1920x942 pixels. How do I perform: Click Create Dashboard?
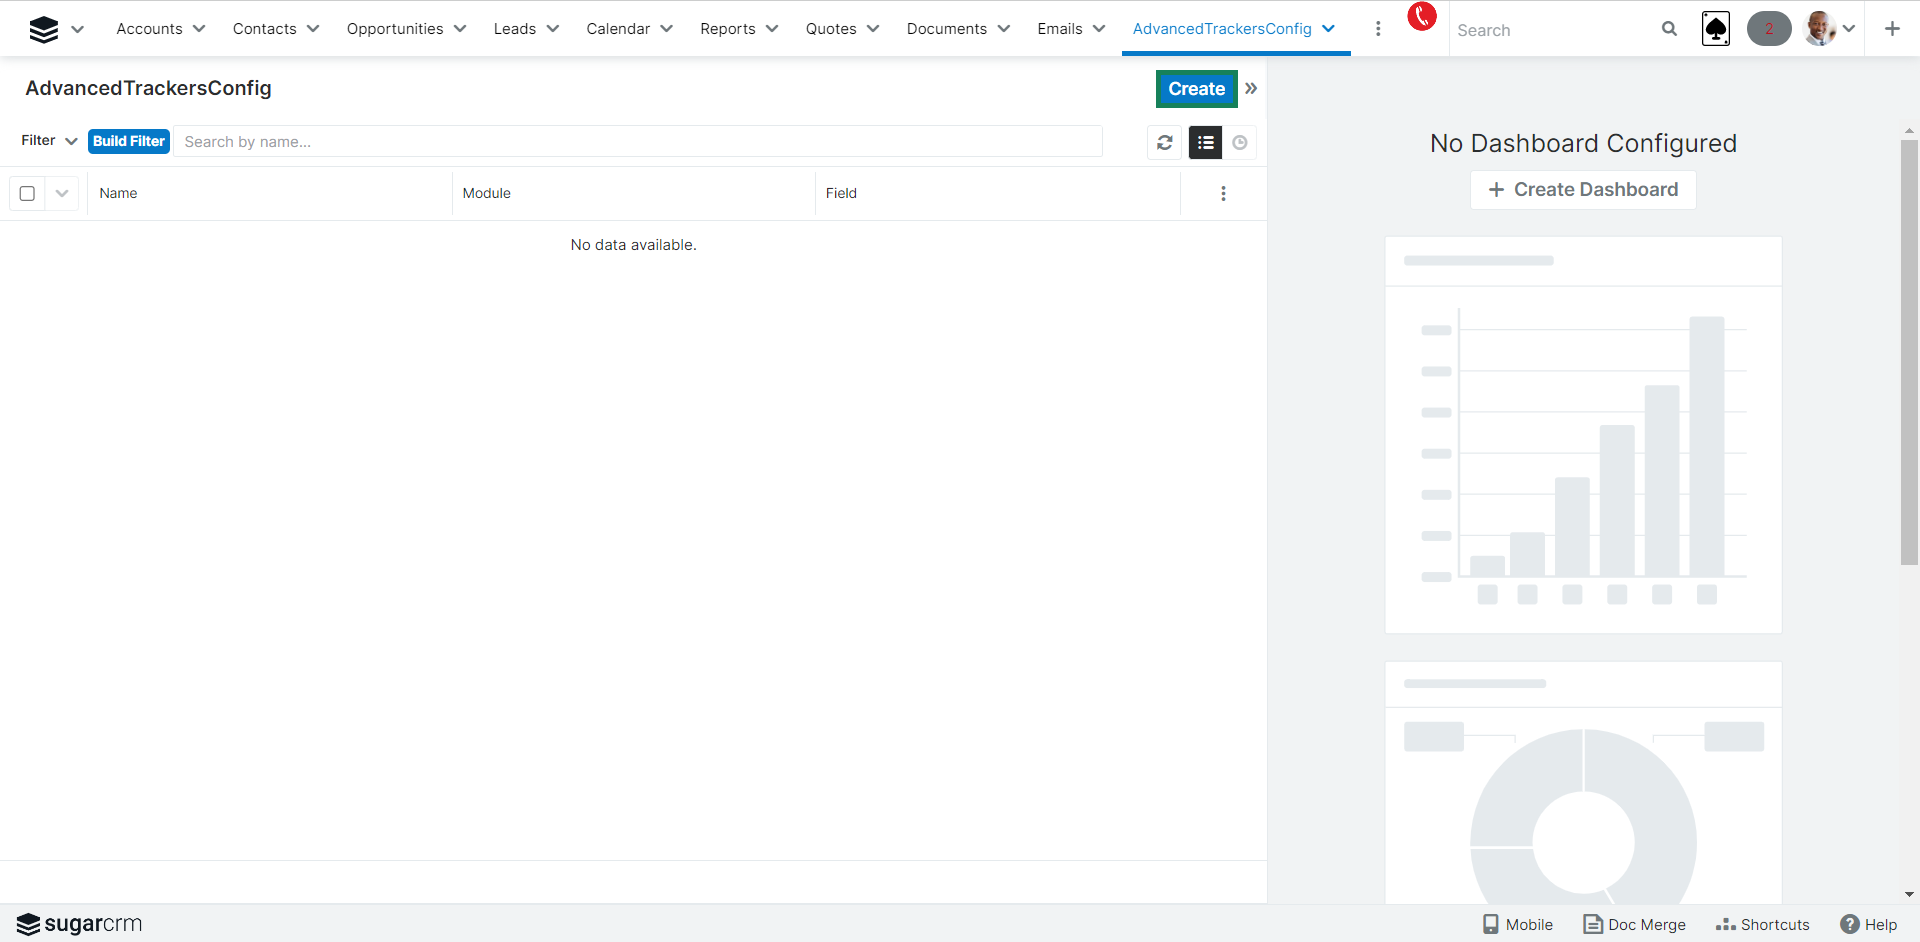click(x=1583, y=190)
